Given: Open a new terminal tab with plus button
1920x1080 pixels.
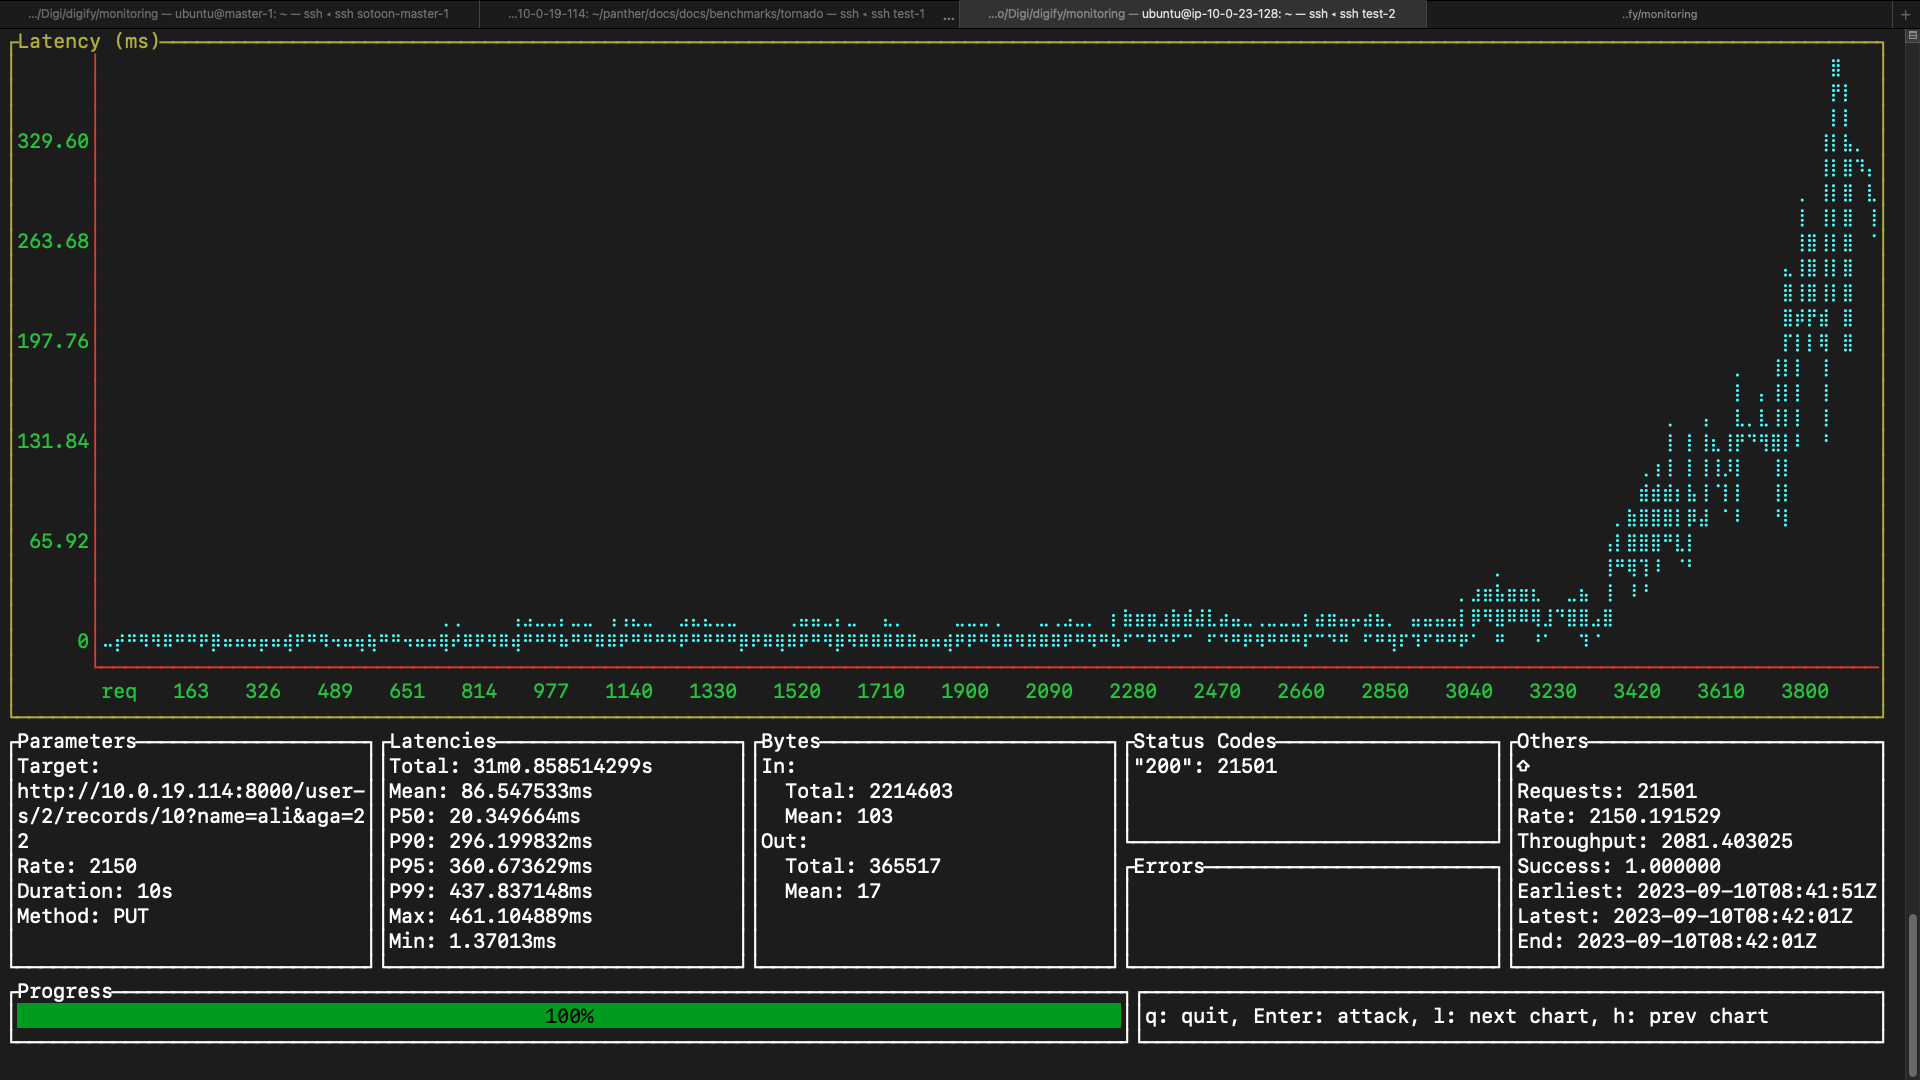Looking at the screenshot, I should [x=1905, y=14].
